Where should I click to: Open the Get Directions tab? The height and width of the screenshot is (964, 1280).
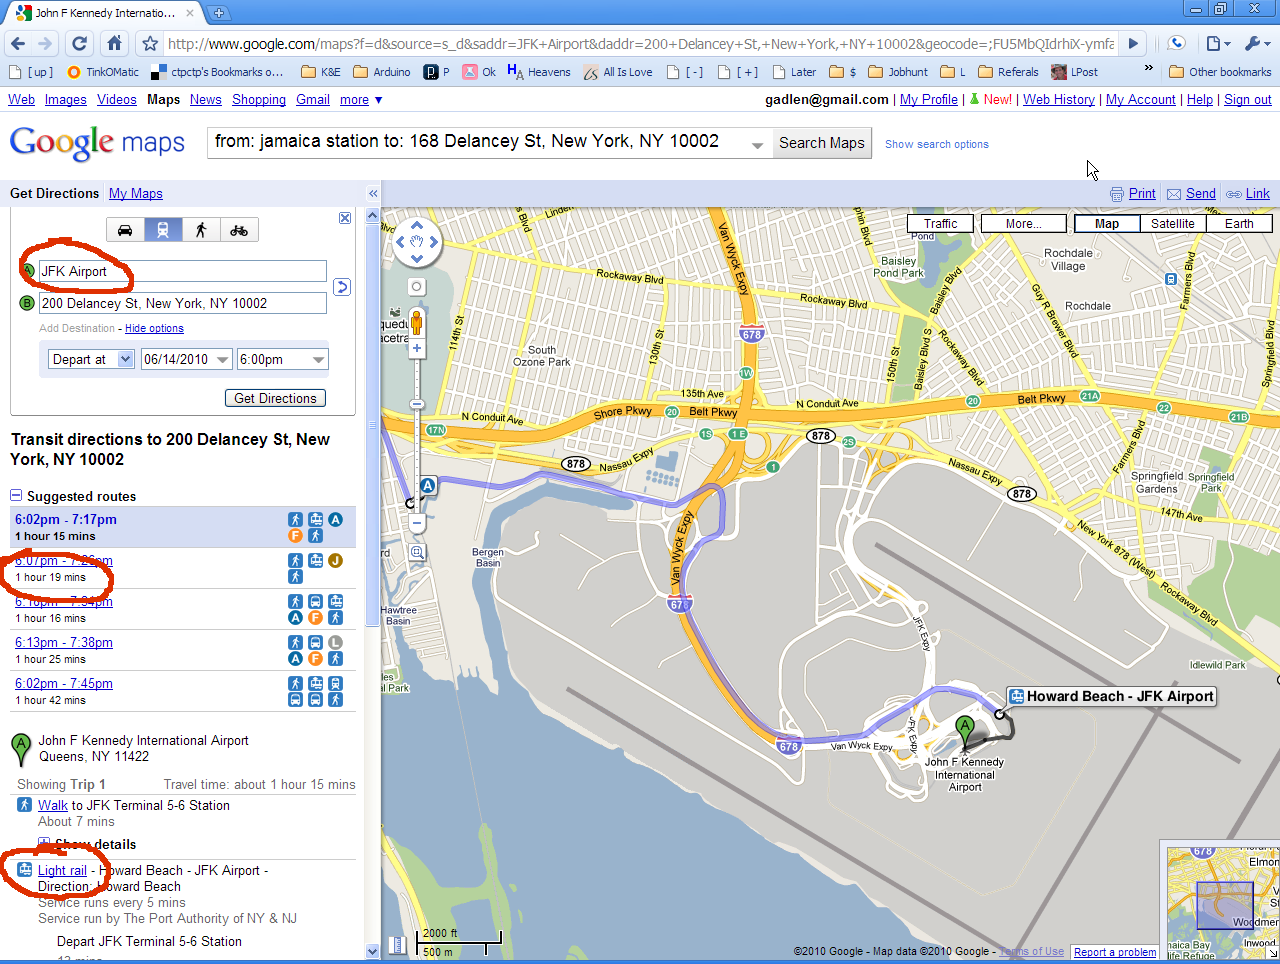click(x=55, y=193)
